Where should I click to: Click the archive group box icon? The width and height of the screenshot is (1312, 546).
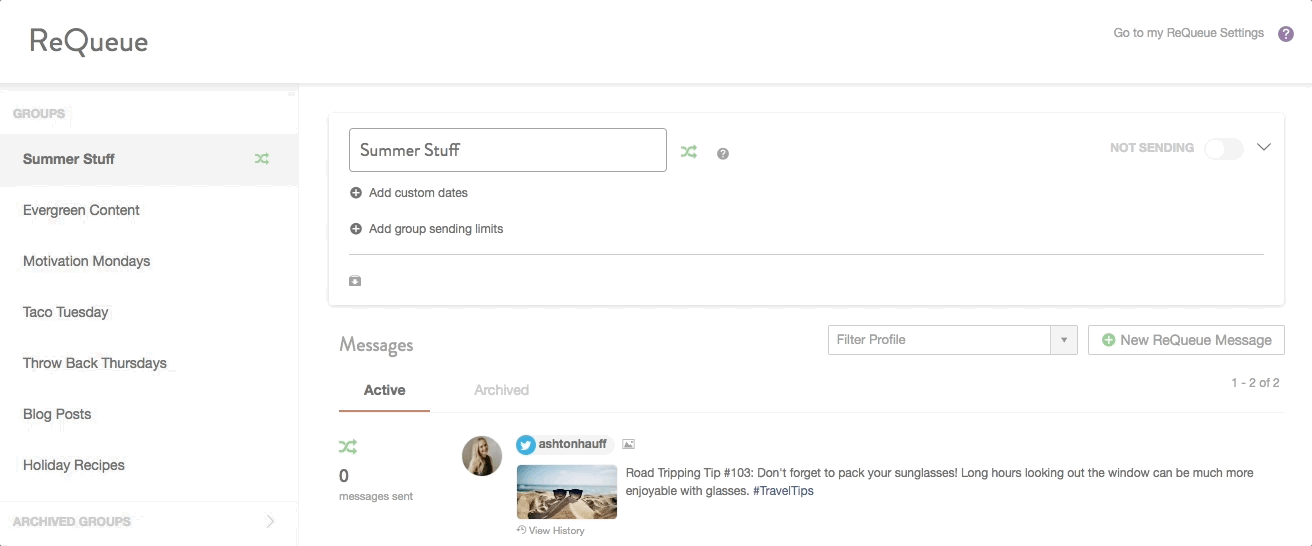[355, 281]
